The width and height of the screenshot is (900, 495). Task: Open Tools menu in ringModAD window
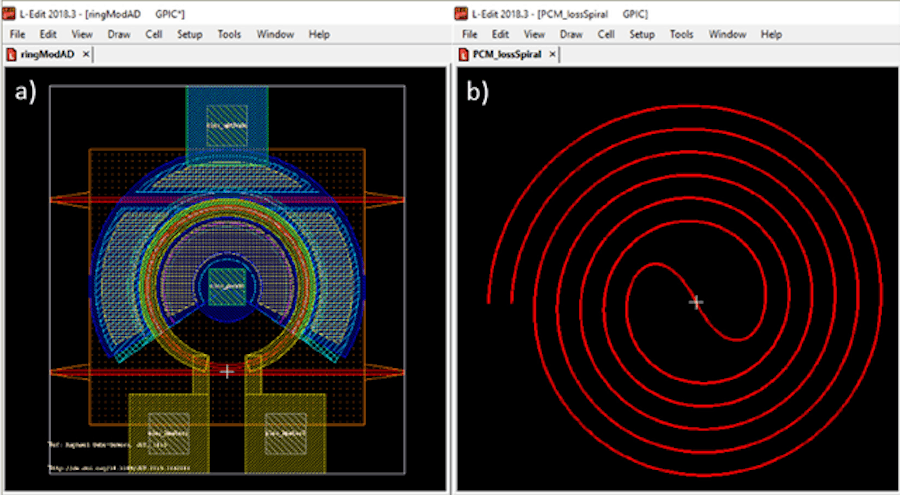coord(229,34)
